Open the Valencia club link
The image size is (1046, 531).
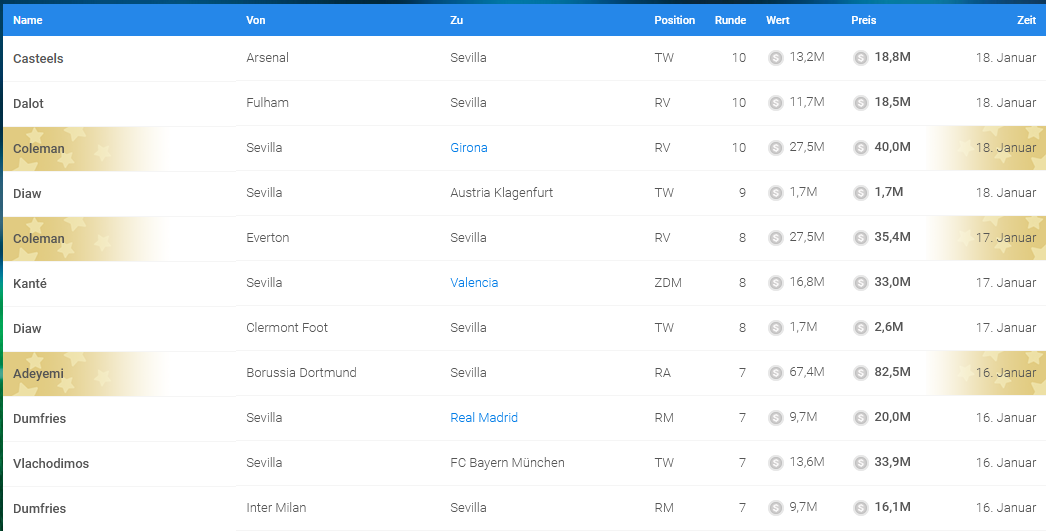474,282
